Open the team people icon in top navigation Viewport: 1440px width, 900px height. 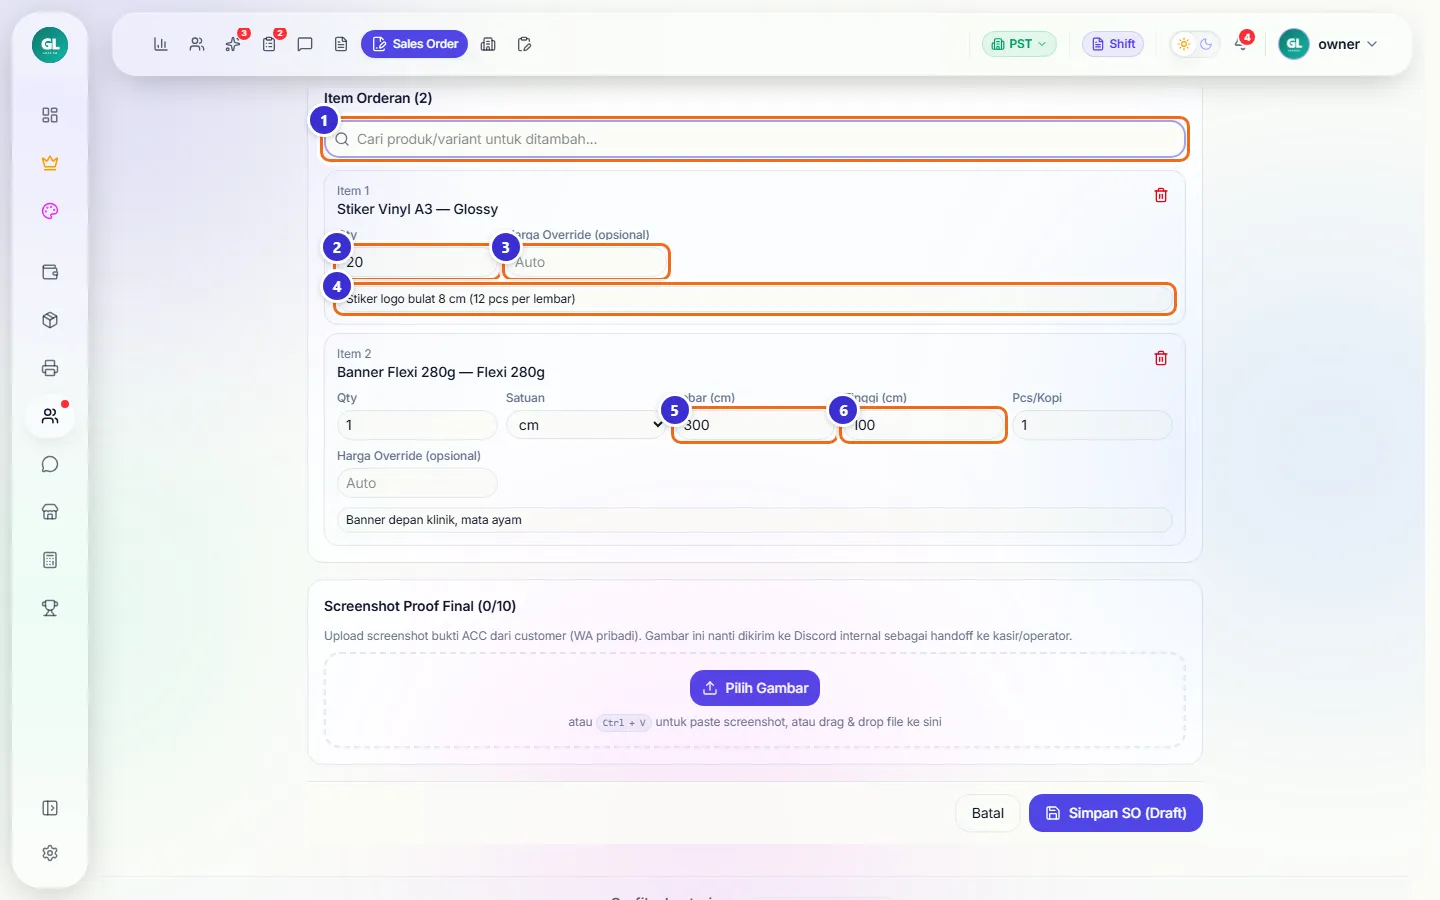(197, 44)
